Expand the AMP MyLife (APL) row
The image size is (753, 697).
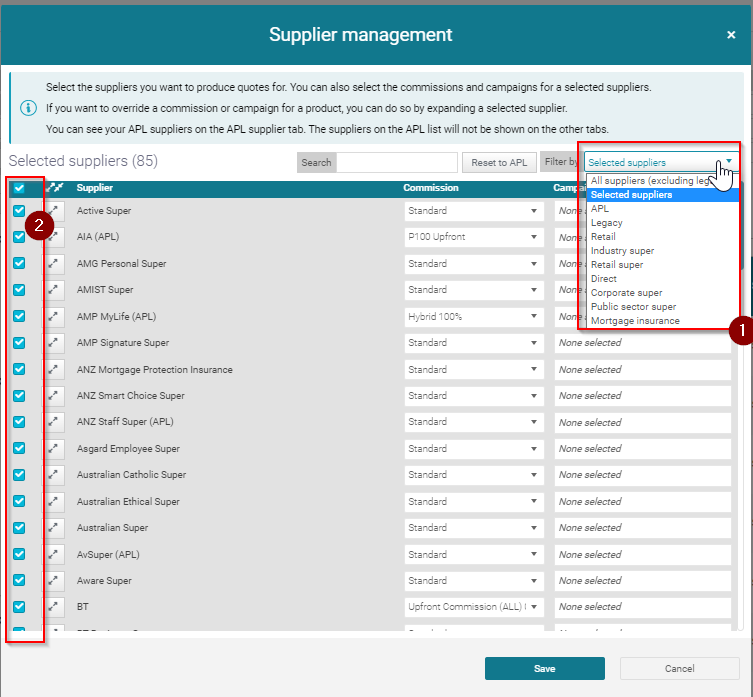[x=54, y=317]
